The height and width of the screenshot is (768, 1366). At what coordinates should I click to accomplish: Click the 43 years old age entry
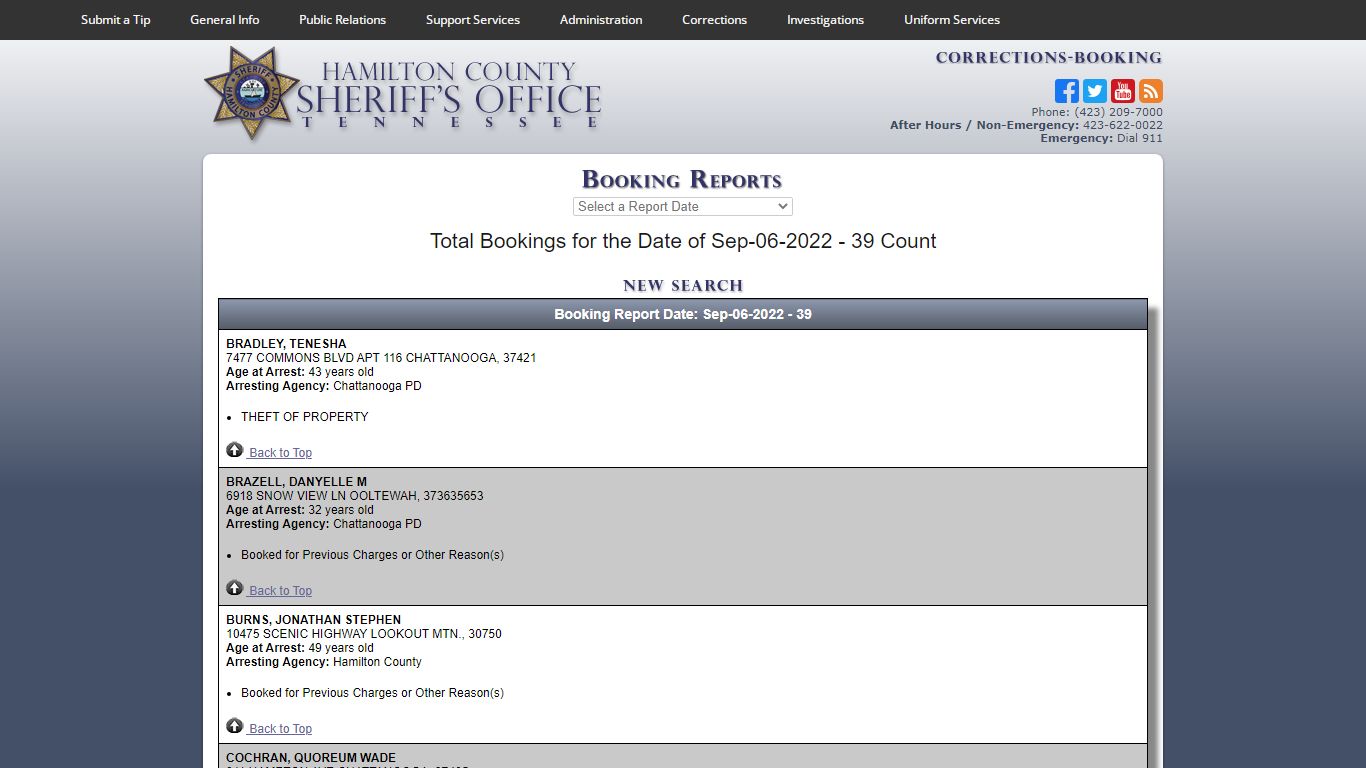(x=341, y=372)
